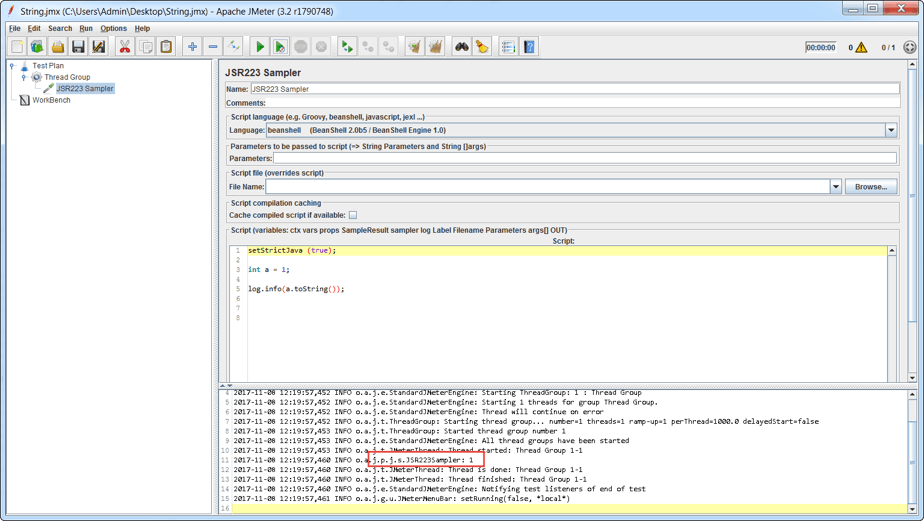
Task: Open the Edit menu
Action: click(x=34, y=28)
